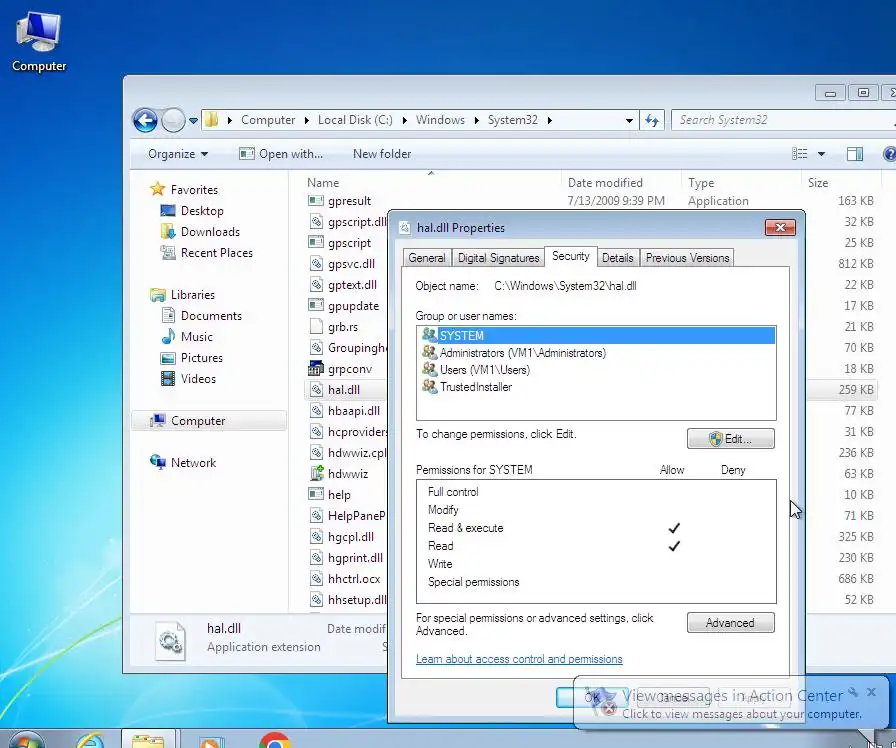Select SYSTEM in group or user names
Screen dimensions: 896x748
[x=596, y=335]
